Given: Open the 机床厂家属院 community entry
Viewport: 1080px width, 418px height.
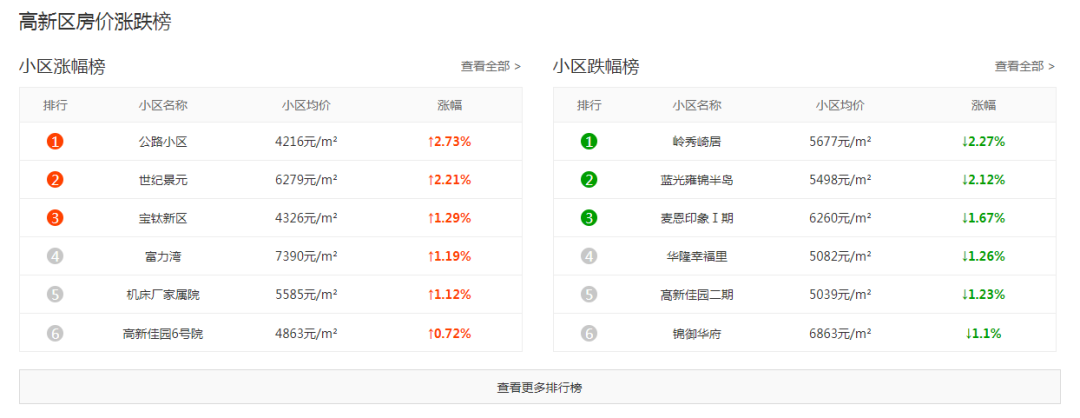Looking at the screenshot, I should point(163,295).
